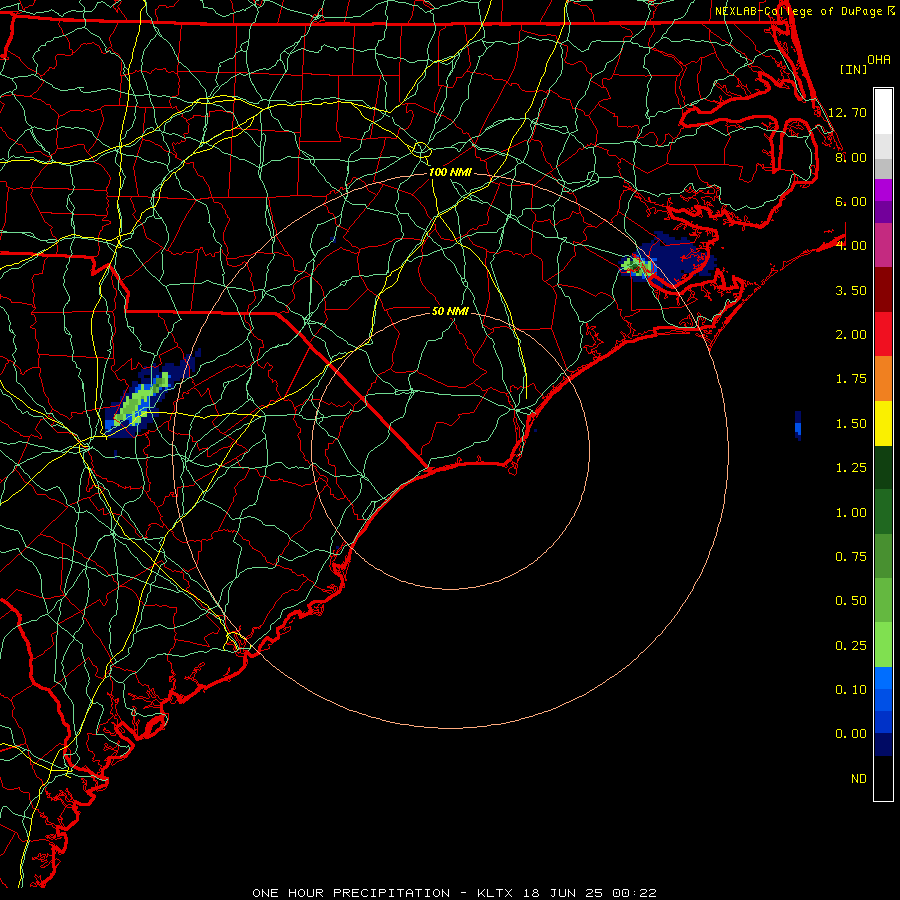Click the 0.00 legend value
The height and width of the screenshot is (900, 900).
[851, 734]
